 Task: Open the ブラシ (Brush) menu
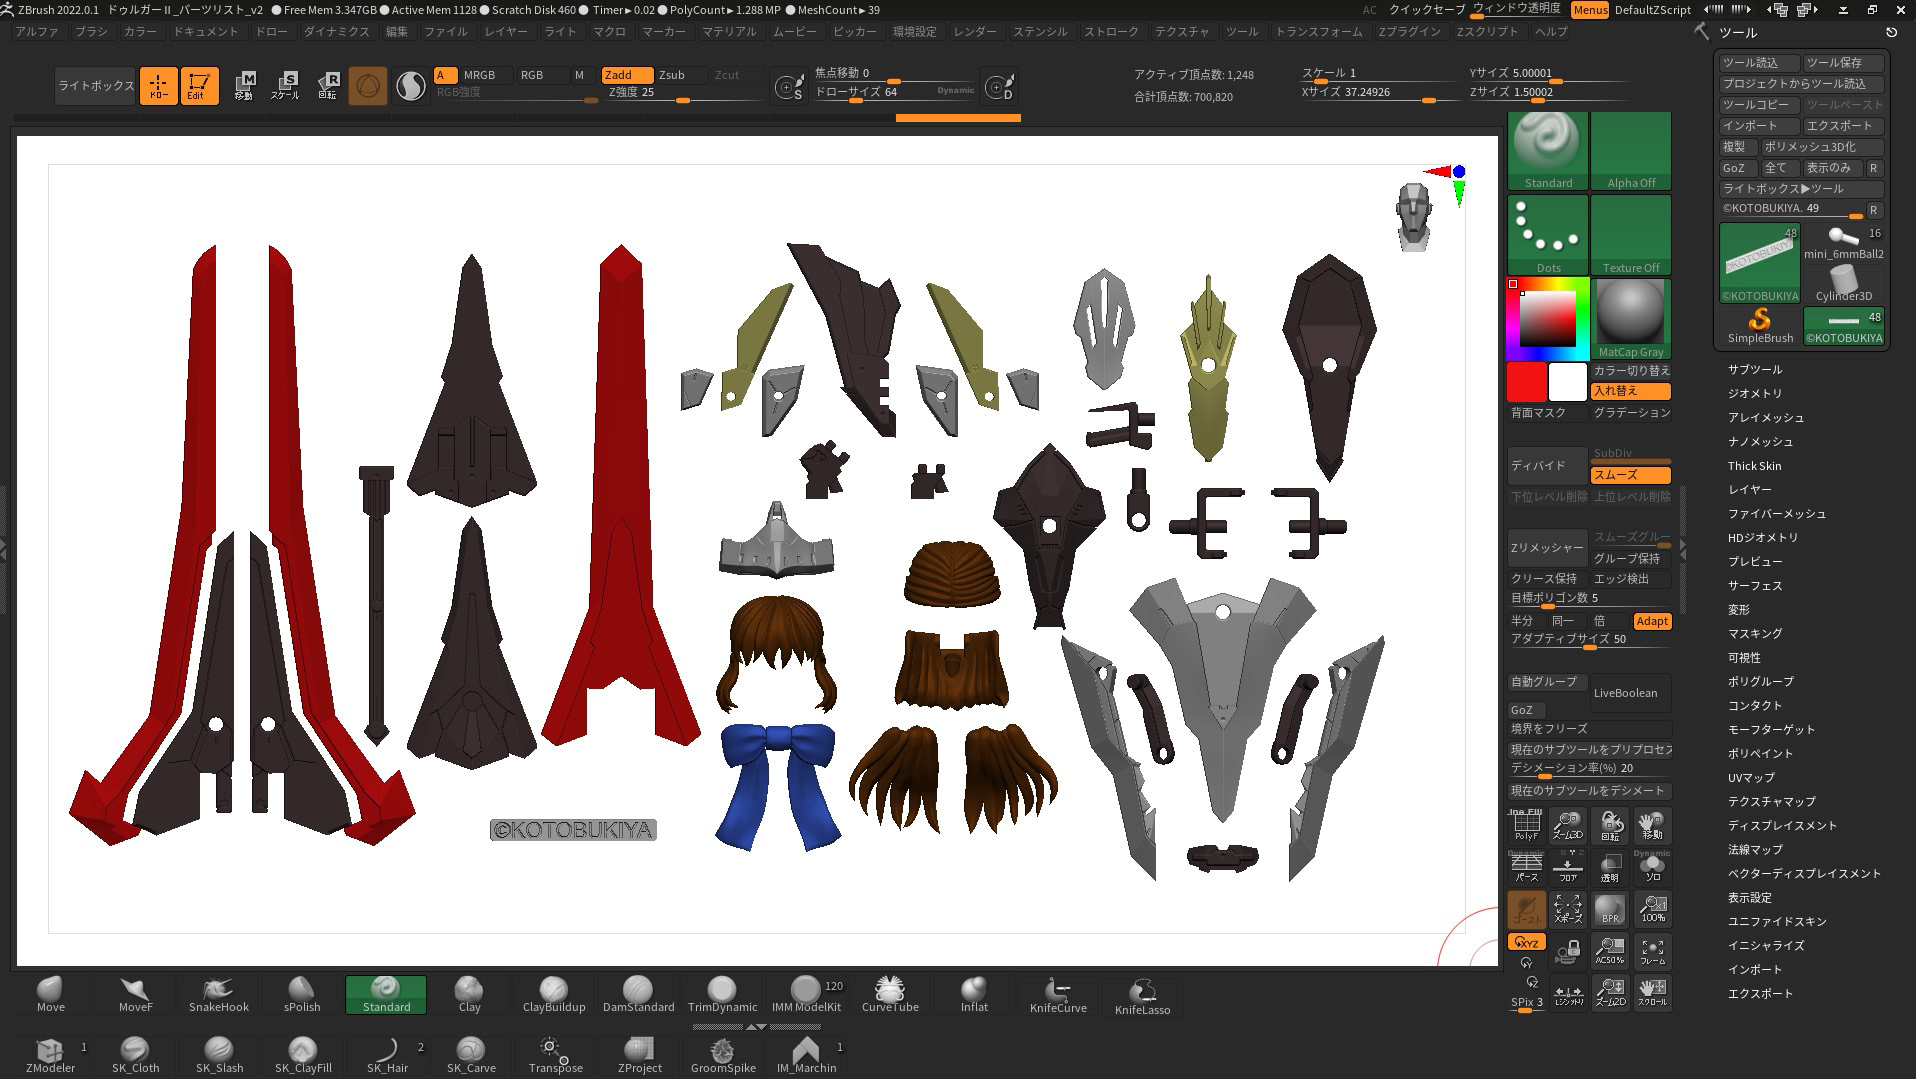point(91,32)
